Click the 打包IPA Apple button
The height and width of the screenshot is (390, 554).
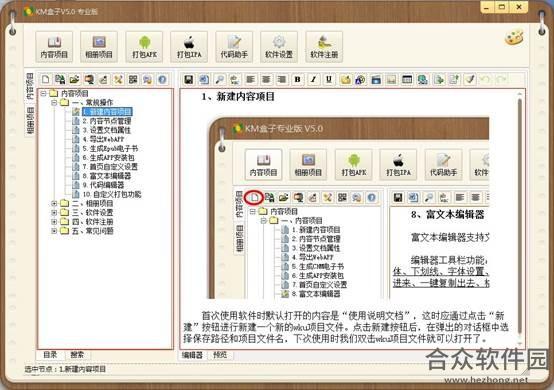(x=189, y=47)
